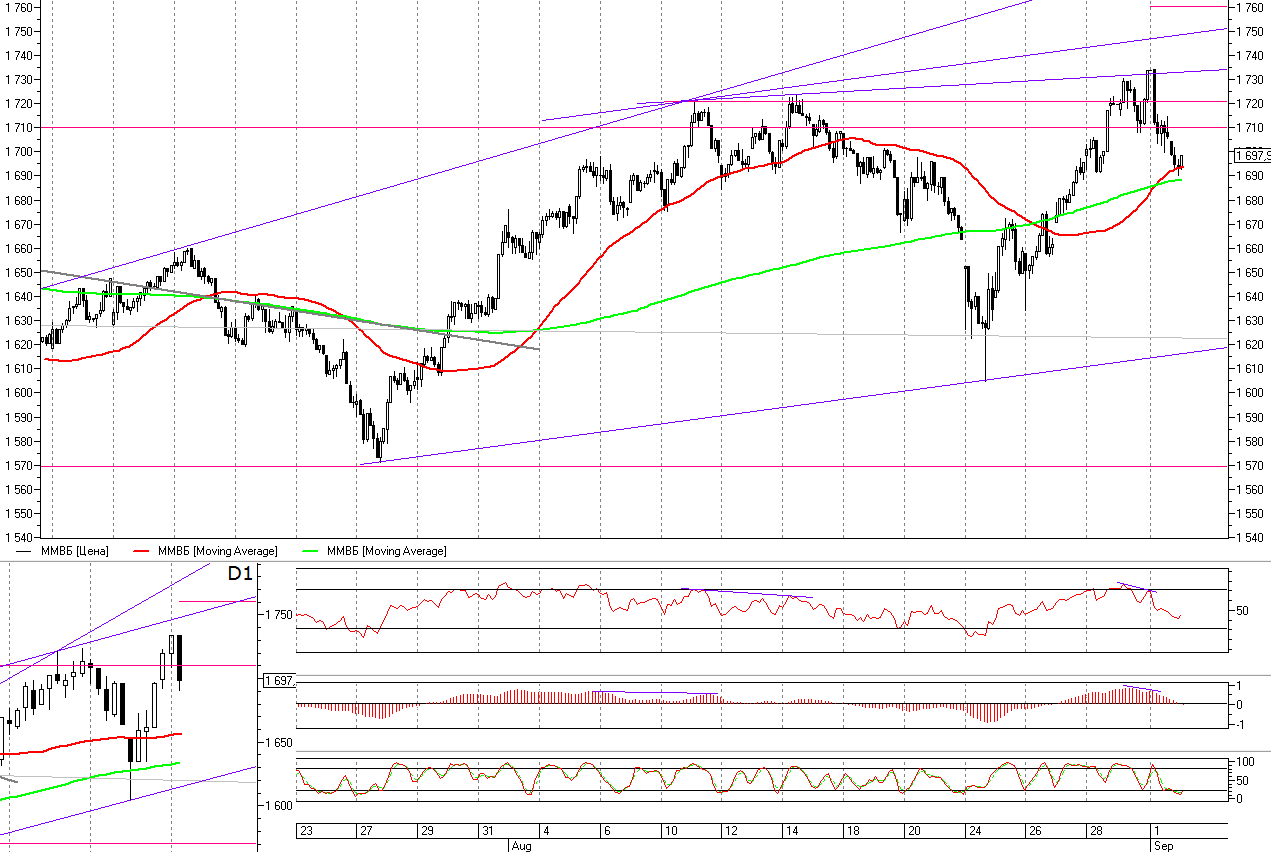Click the green Moving Average legend line swatch
Viewport: 1271px width, 852px height.
click(312, 551)
